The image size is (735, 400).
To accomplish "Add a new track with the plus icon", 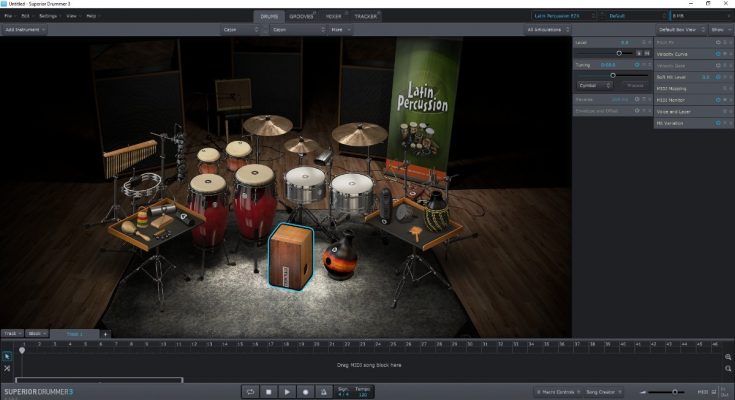I will [x=105, y=333].
